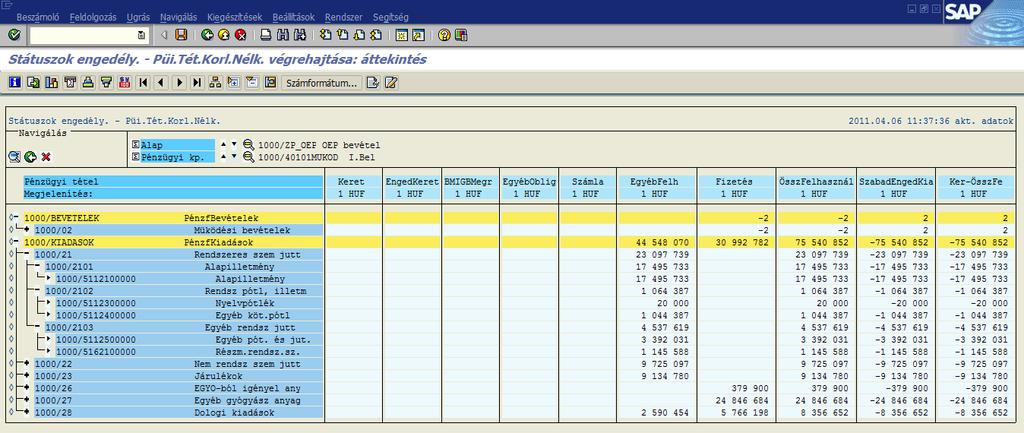Viewport: 1024px width, 433px height.
Task: Select the Alap characteristic label
Action: tap(177, 145)
